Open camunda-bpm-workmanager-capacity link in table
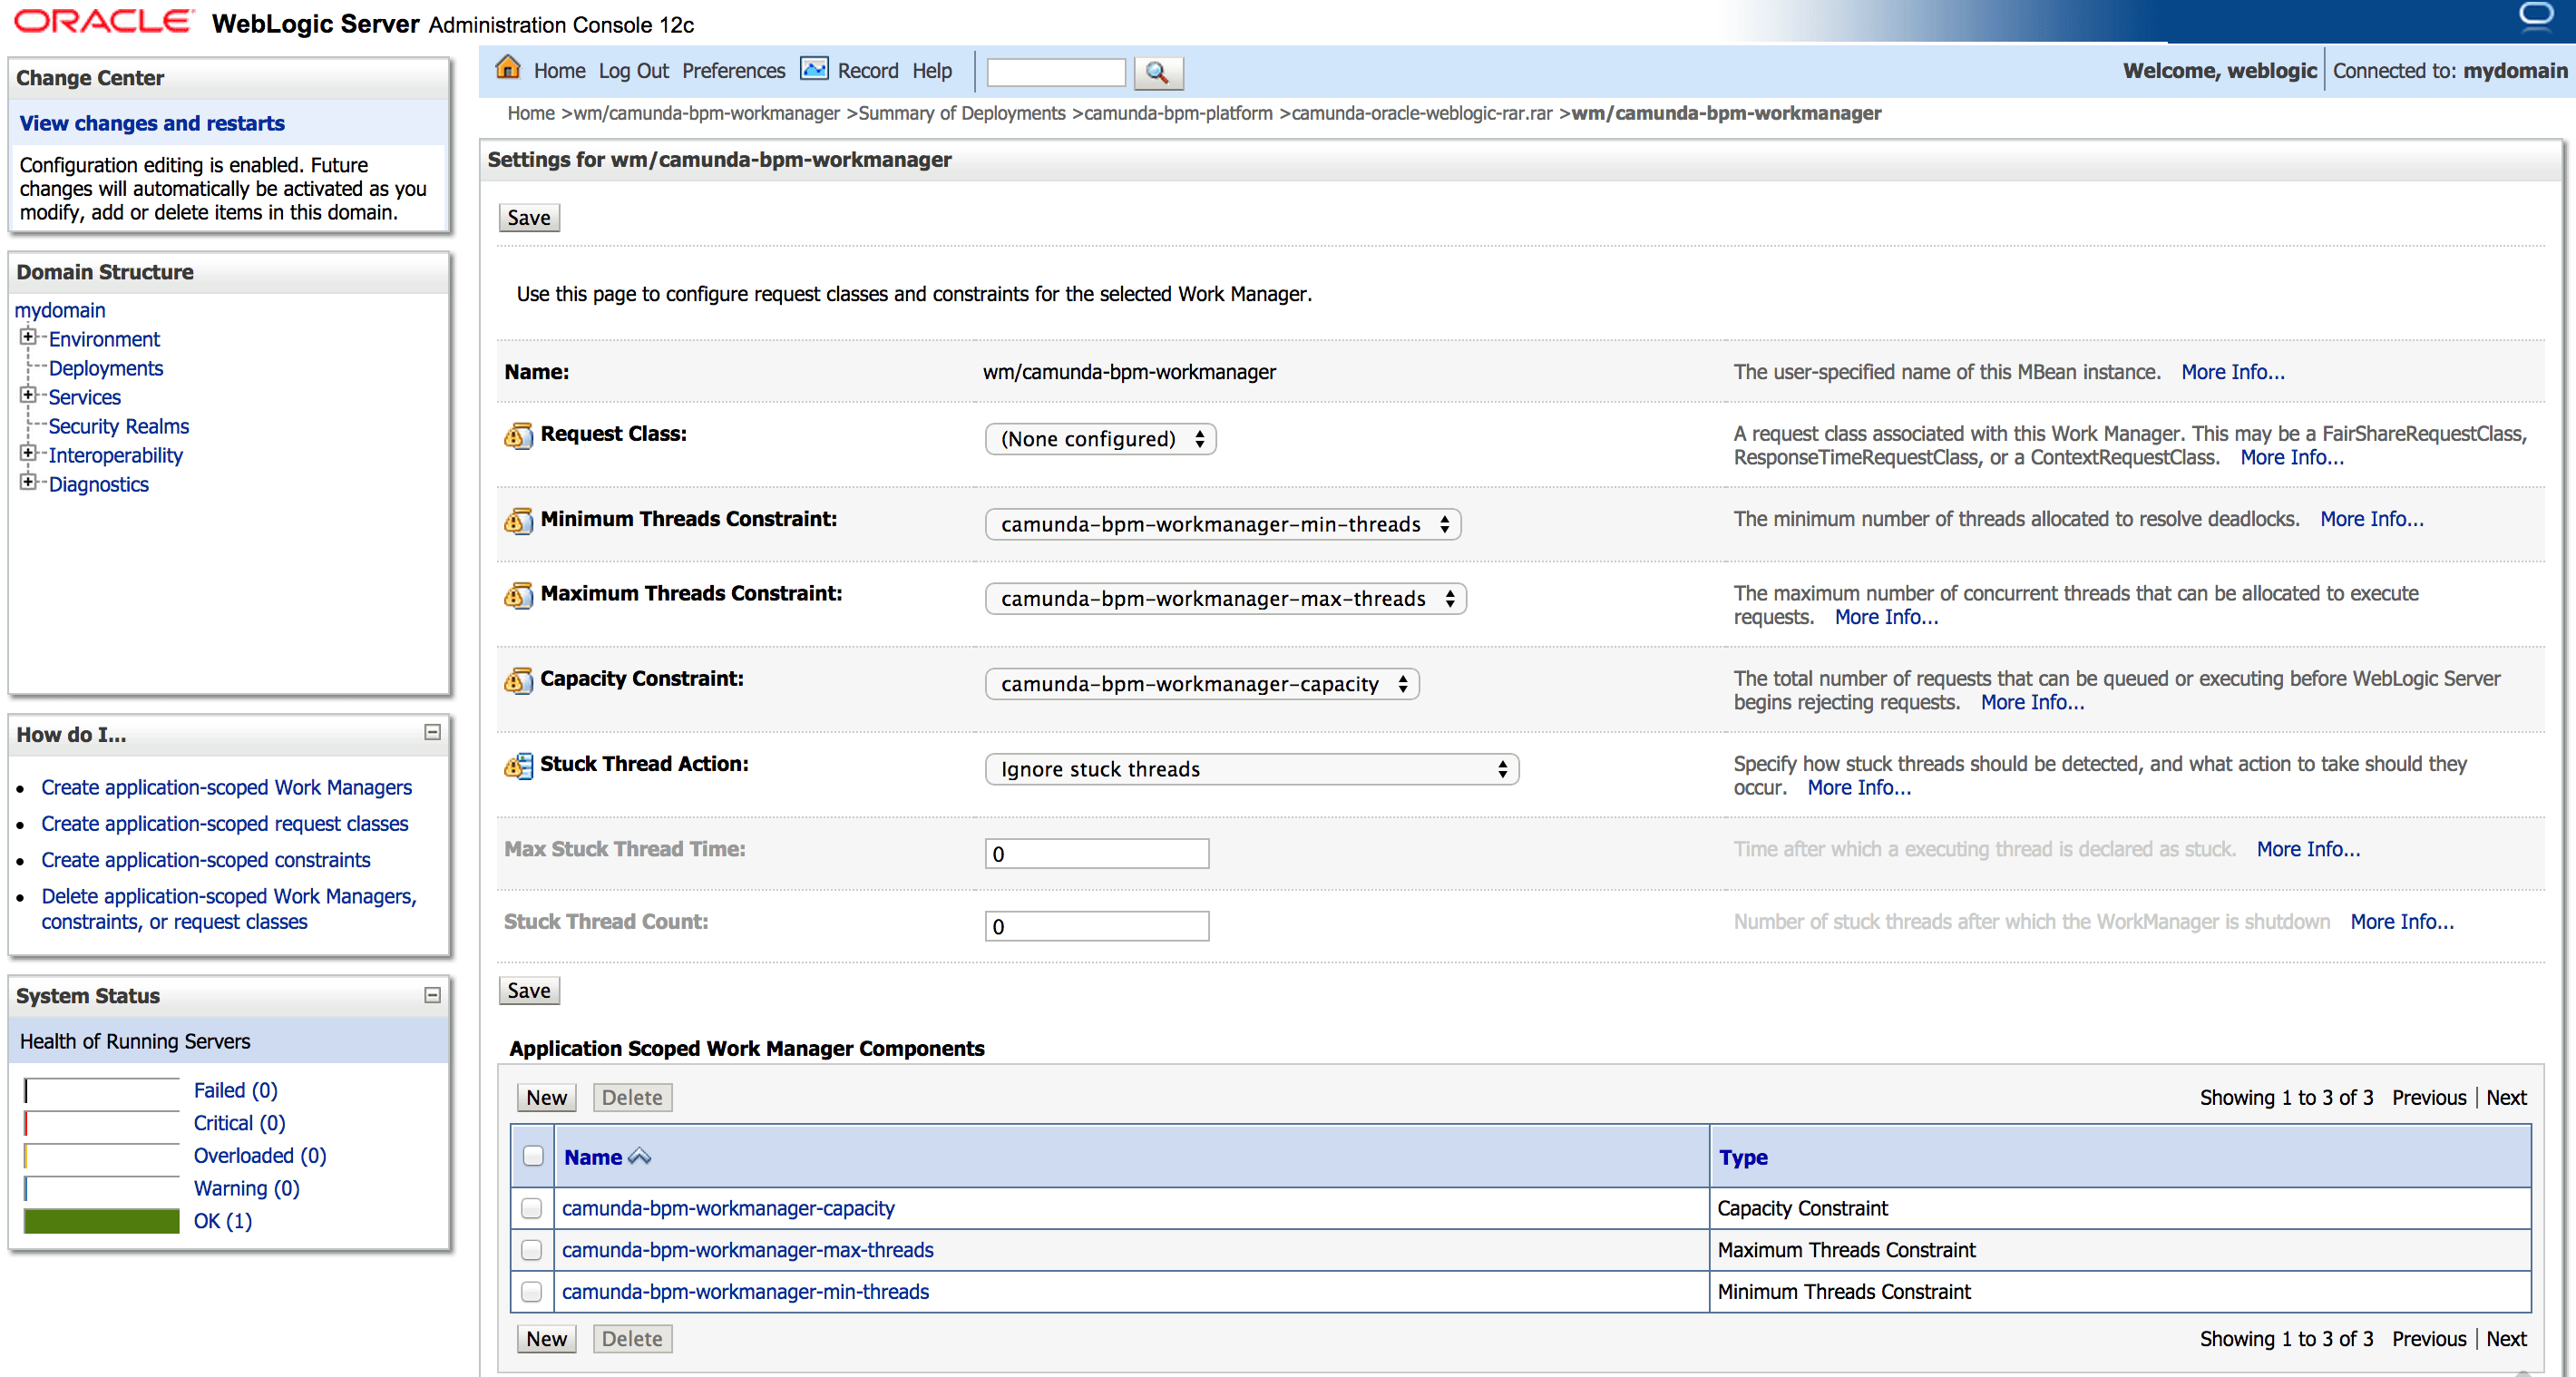Image resolution: width=2576 pixels, height=1377 pixels. coord(728,1208)
